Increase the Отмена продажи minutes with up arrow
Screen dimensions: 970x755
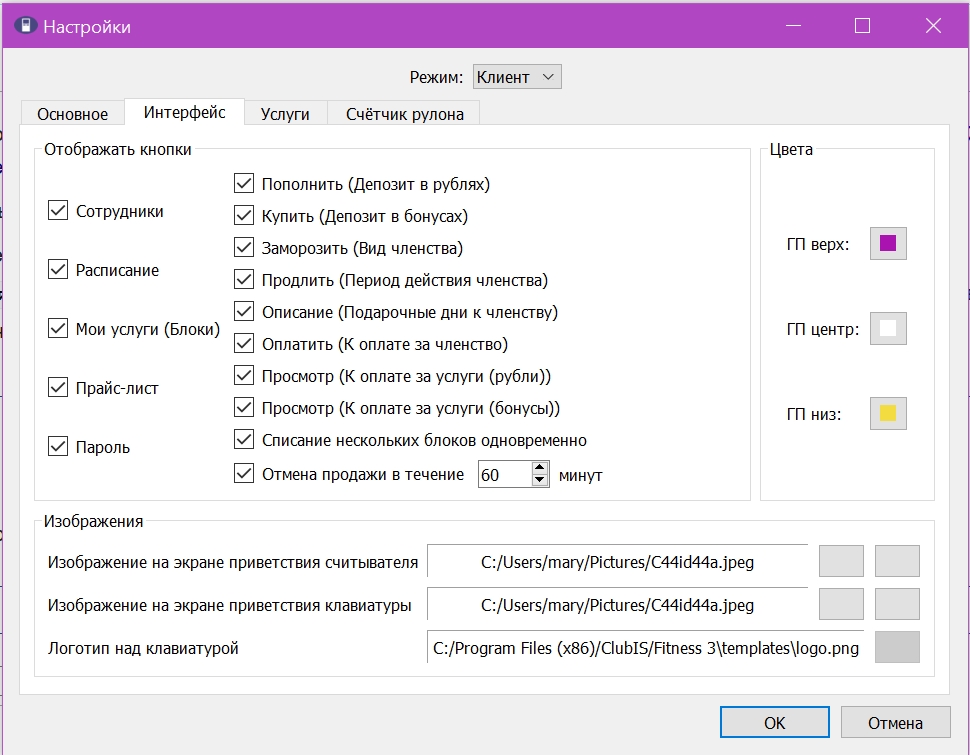click(539, 468)
